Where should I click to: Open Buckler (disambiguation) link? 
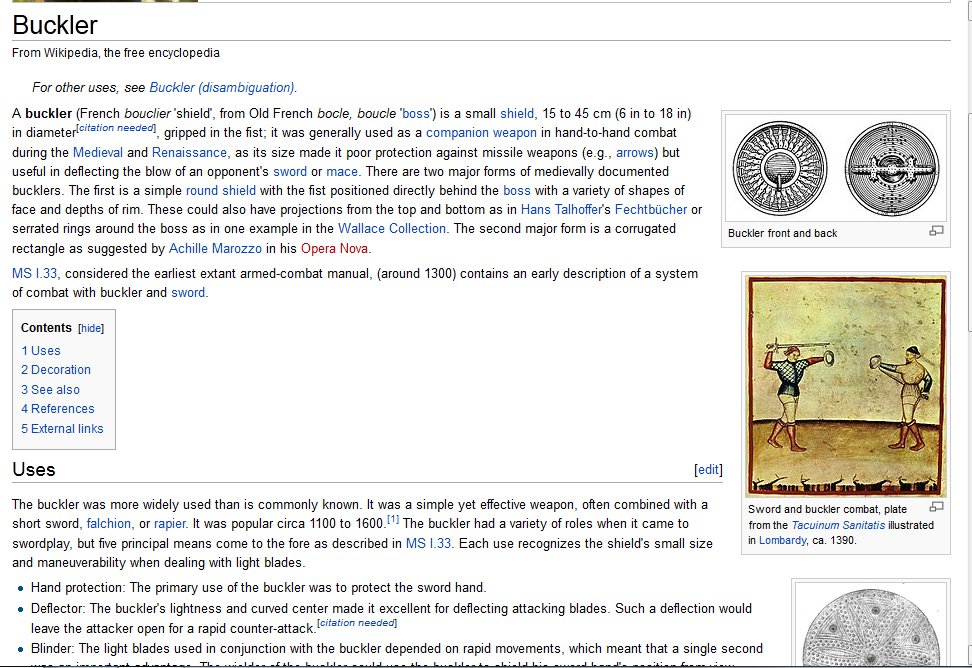(222, 87)
